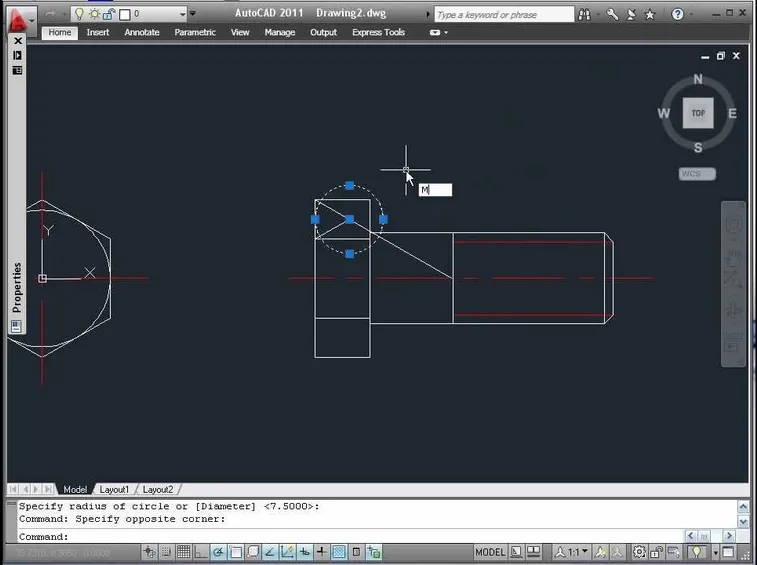Click command history scroll up arrow

point(743,507)
